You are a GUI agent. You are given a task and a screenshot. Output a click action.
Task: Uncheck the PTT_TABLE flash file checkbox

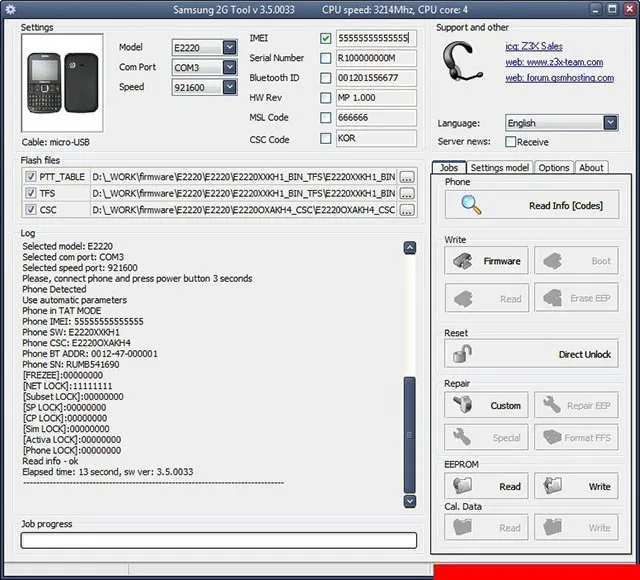click(x=31, y=177)
